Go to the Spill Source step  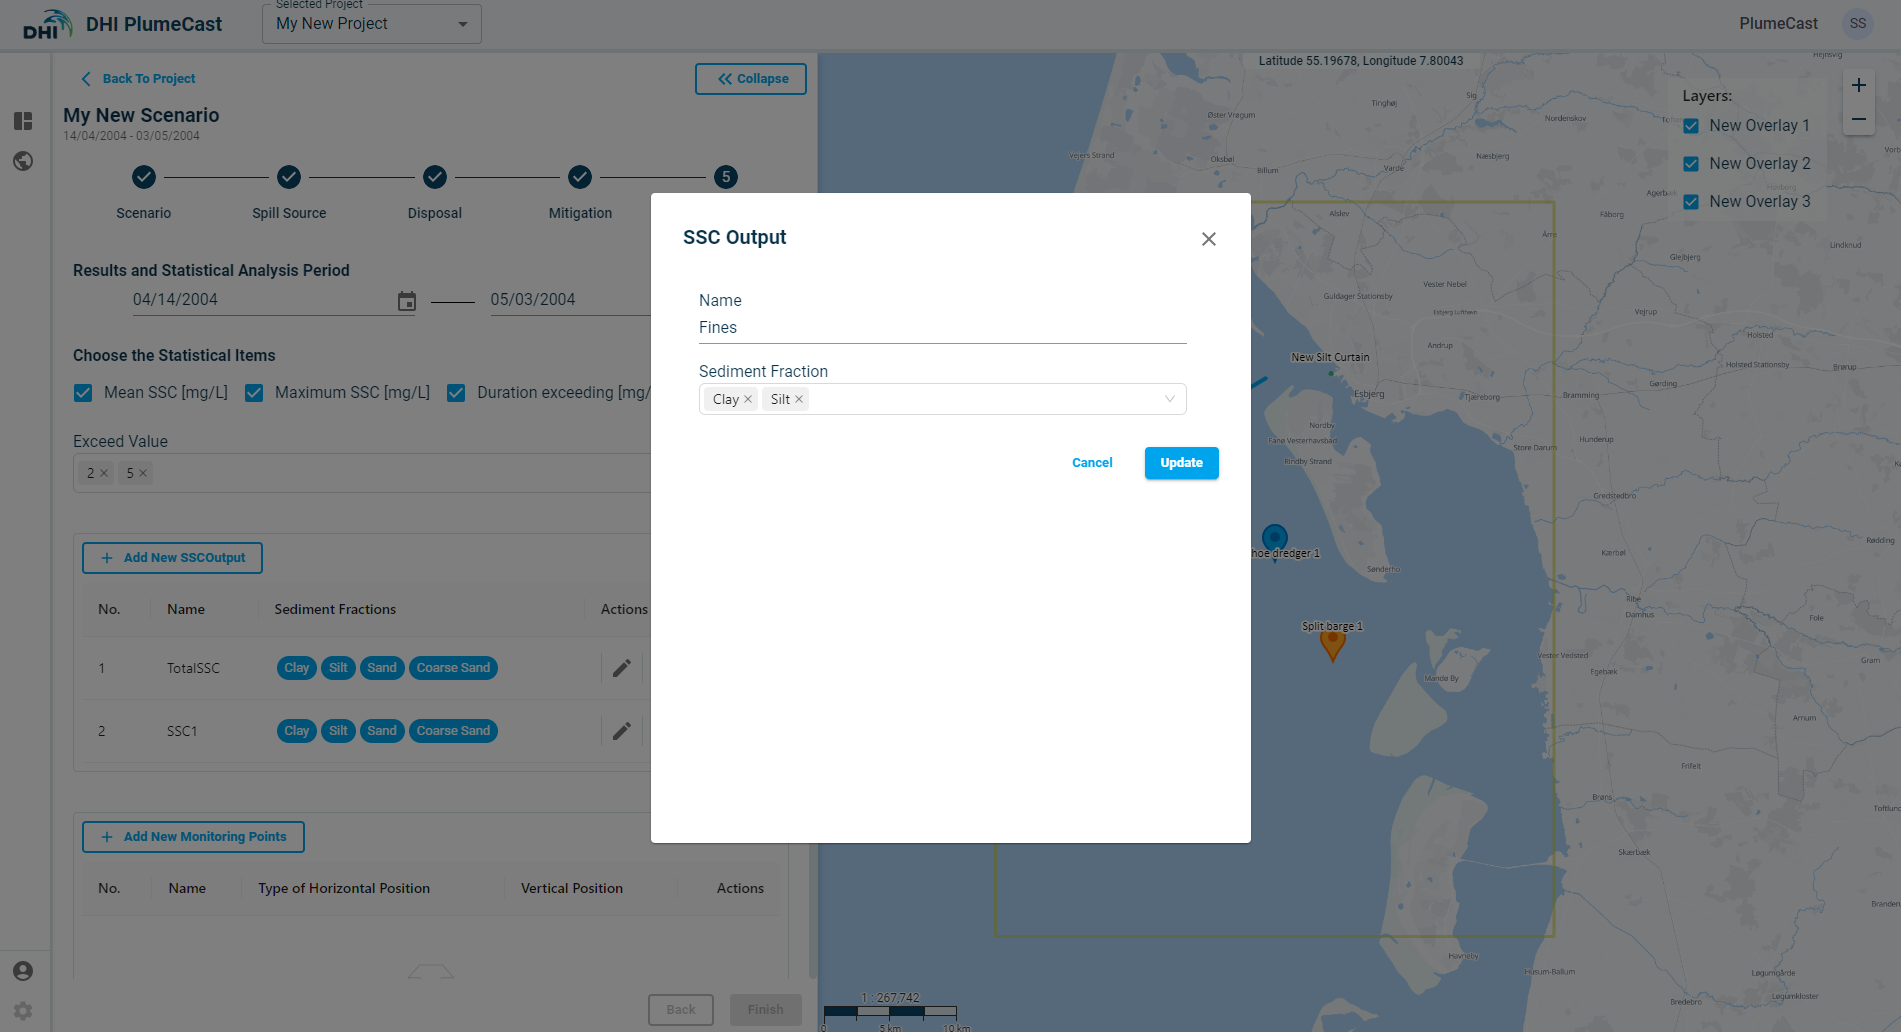289,177
